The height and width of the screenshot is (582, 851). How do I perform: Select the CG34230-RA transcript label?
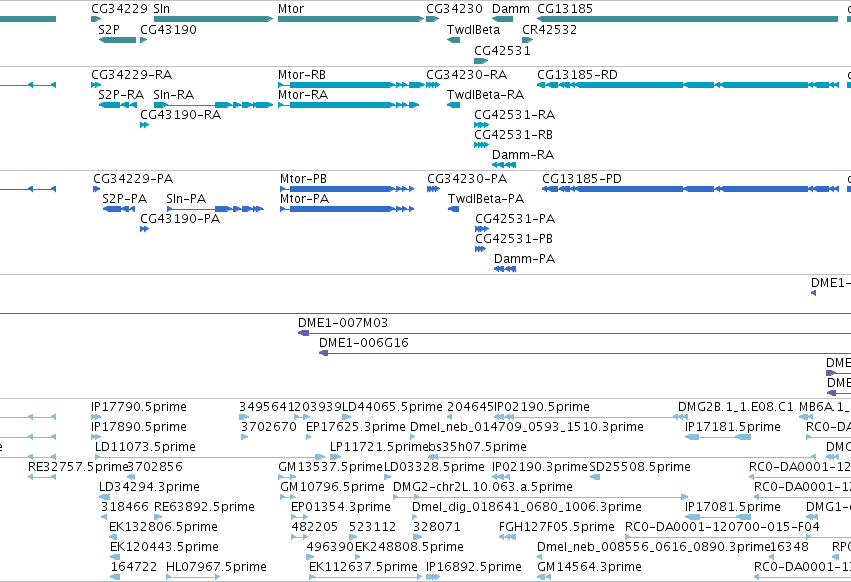tap(466, 75)
